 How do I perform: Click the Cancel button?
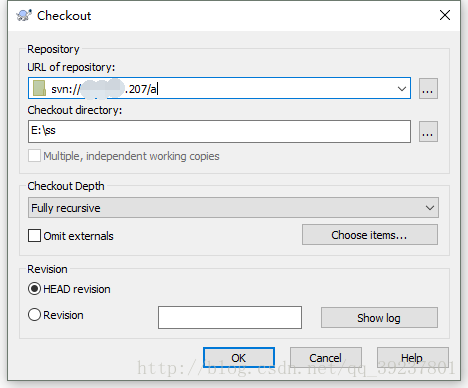[326, 358]
